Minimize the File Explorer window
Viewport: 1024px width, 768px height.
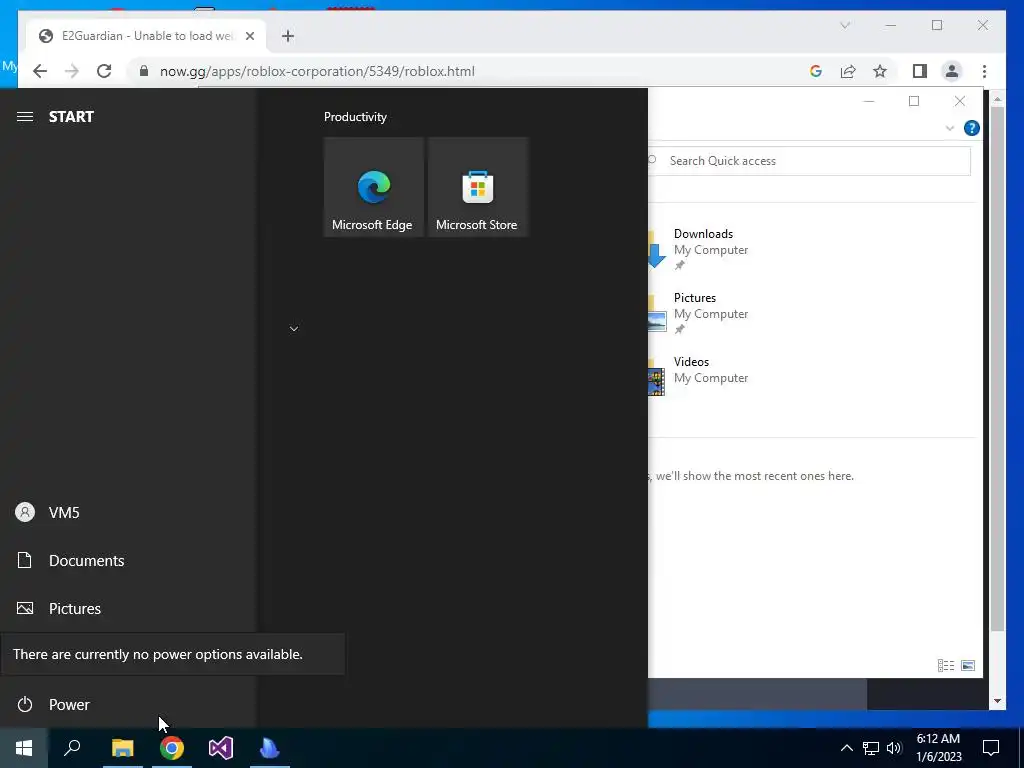[x=869, y=101]
